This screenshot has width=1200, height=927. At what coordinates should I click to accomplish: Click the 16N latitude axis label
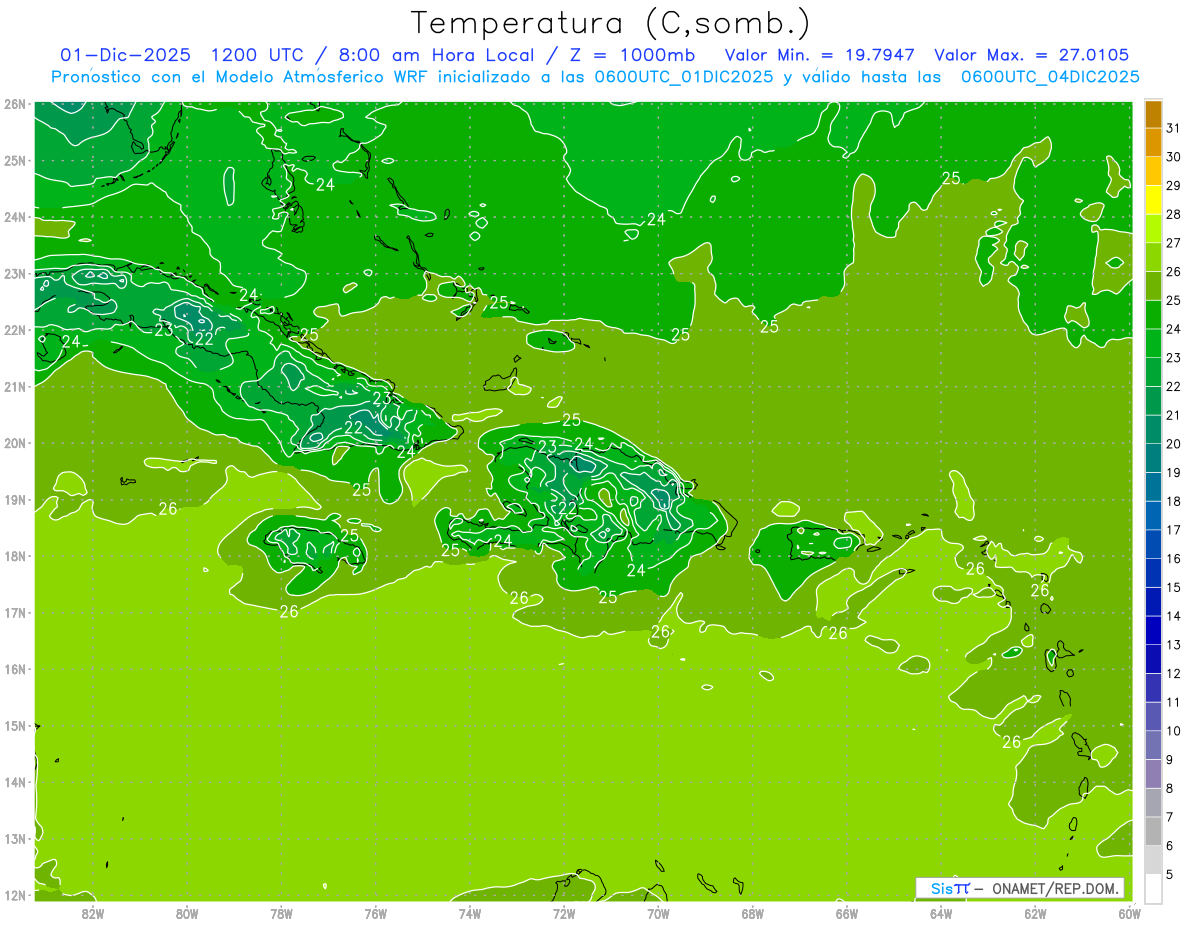(x=15, y=669)
